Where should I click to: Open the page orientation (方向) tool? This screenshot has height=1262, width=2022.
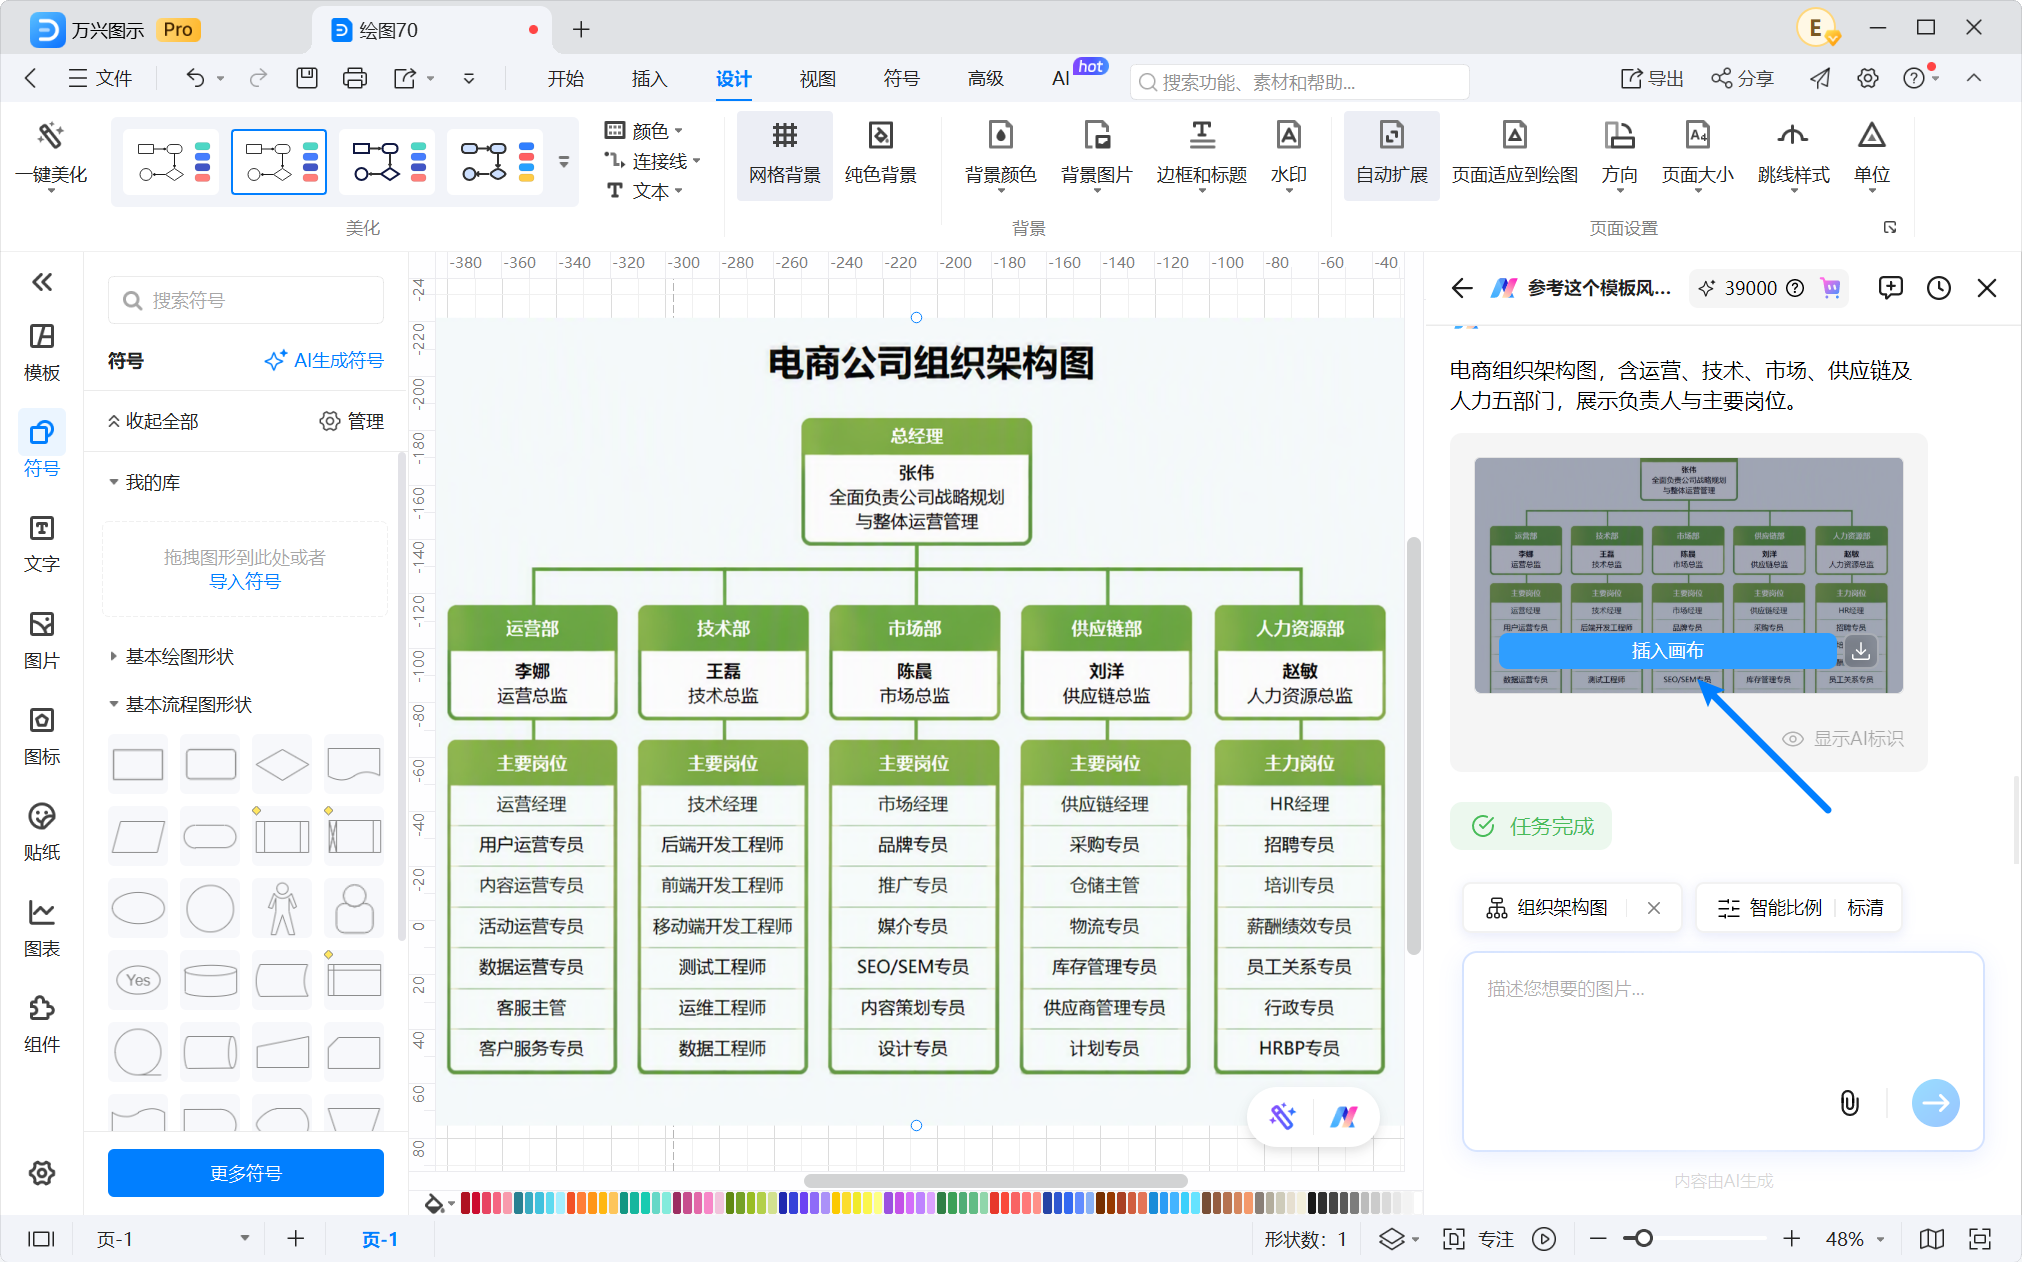coord(1619,154)
